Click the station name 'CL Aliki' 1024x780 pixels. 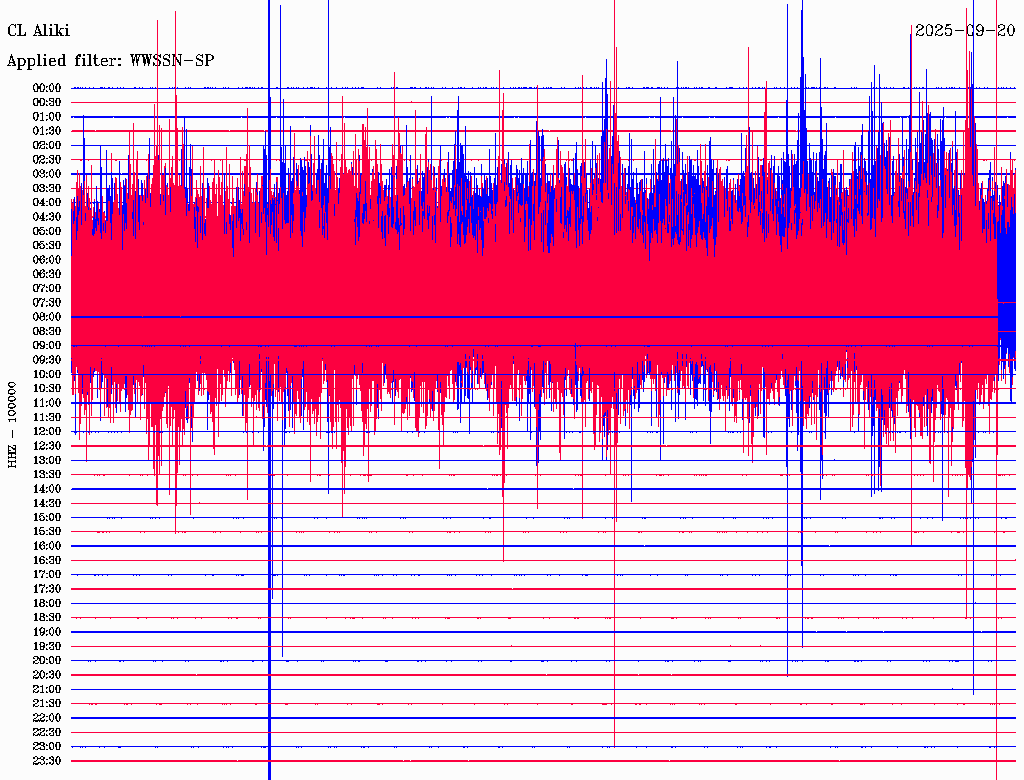[x=39, y=31]
